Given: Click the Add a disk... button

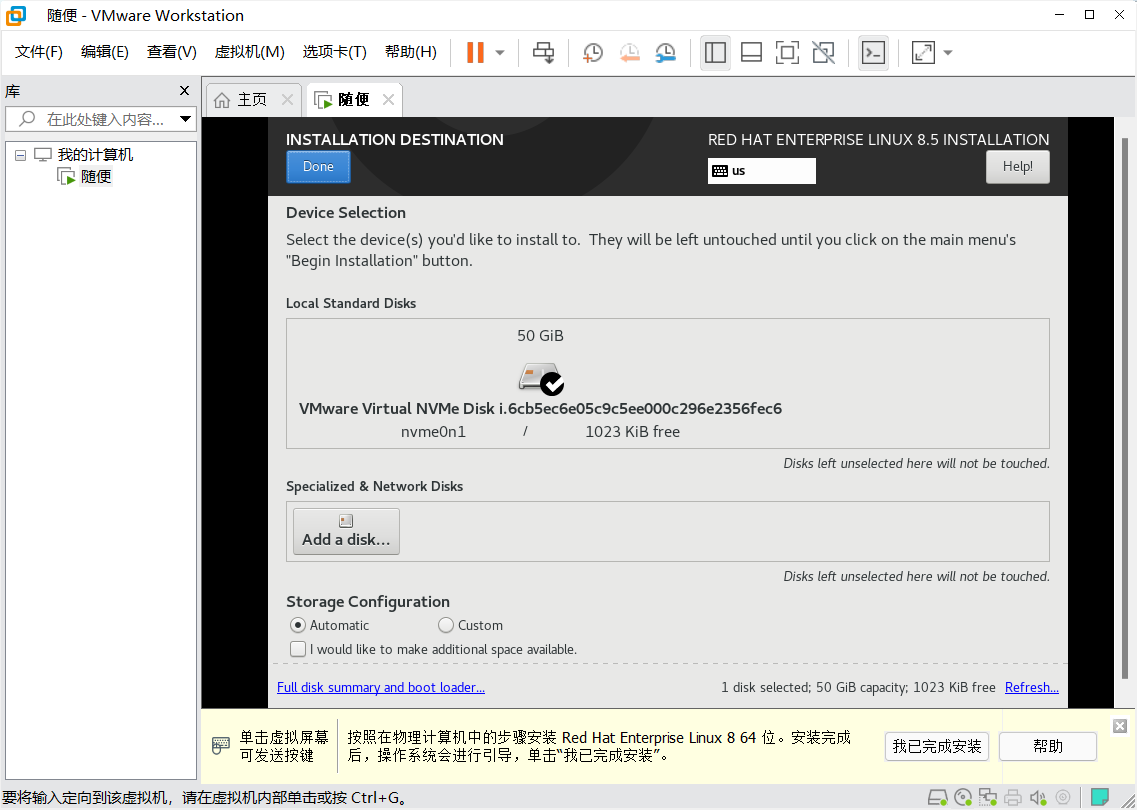Looking at the screenshot, I should point(346,532).
